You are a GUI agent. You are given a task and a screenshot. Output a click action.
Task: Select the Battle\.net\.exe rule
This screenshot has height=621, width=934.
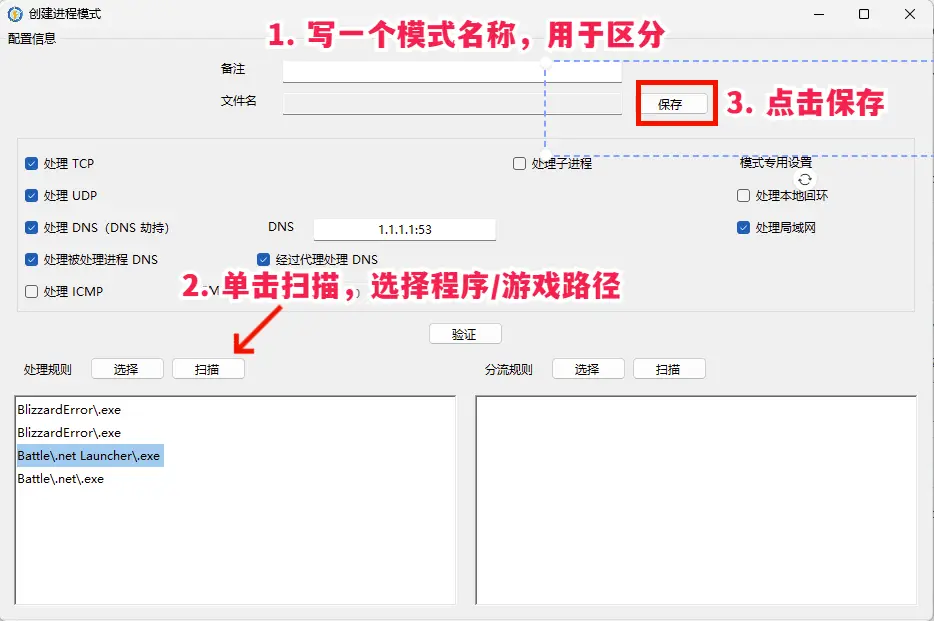coord(61,479)
